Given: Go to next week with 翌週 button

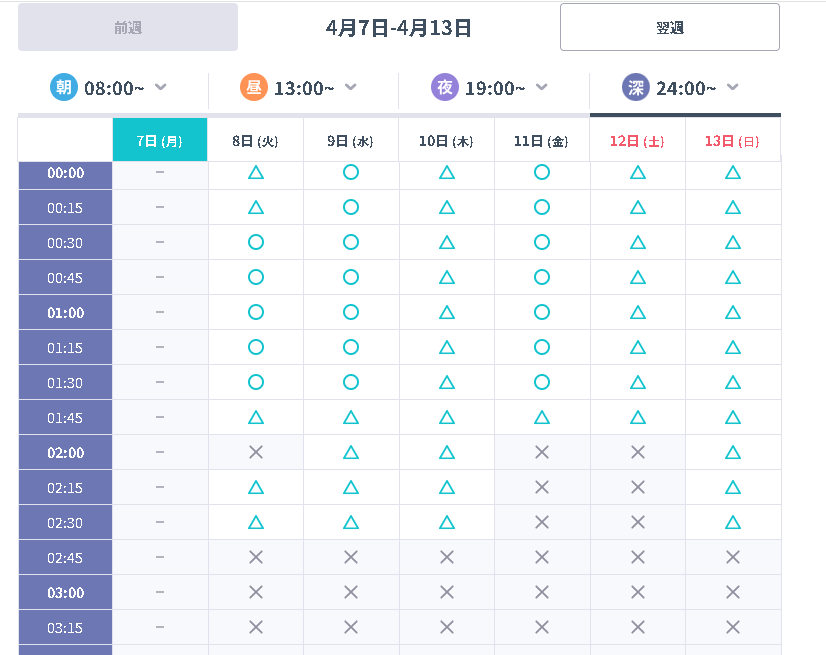Looking at the screenshot, I should (x=670, y=27).
